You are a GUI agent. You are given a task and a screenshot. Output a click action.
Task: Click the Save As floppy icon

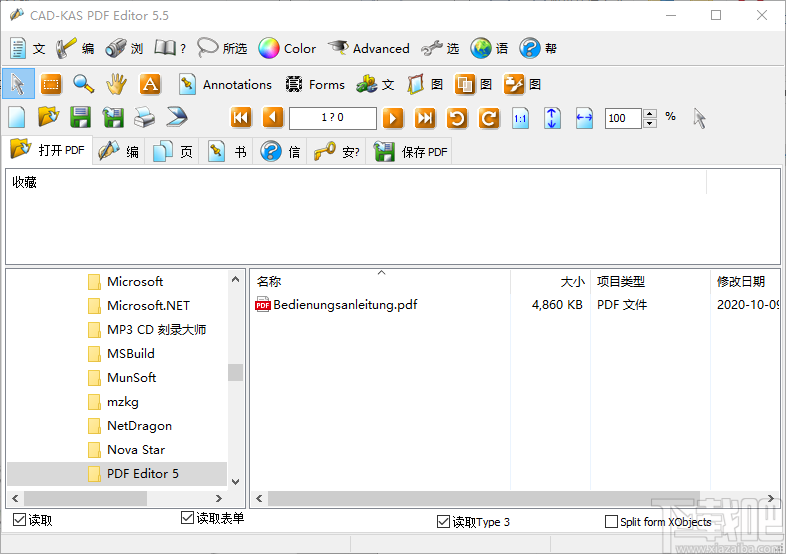(x=113, y=118)
